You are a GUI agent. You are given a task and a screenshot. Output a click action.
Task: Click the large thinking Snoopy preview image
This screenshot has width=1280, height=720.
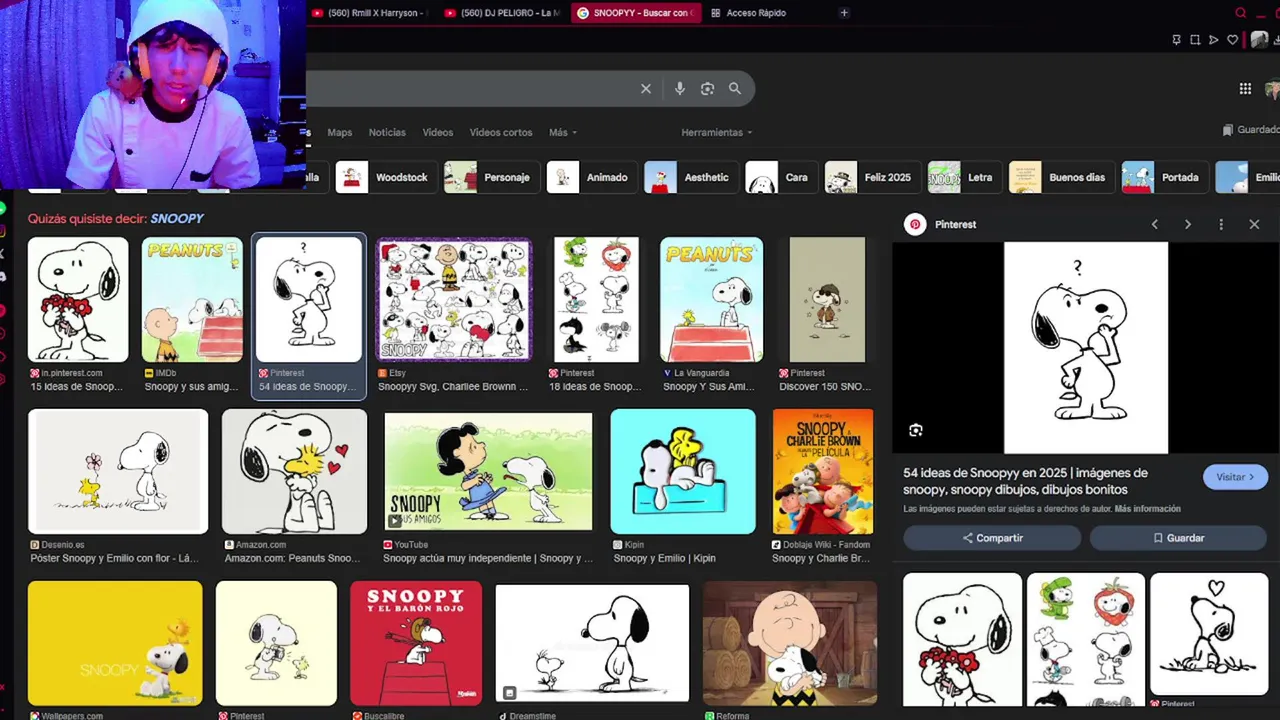tap(1086, 348)
